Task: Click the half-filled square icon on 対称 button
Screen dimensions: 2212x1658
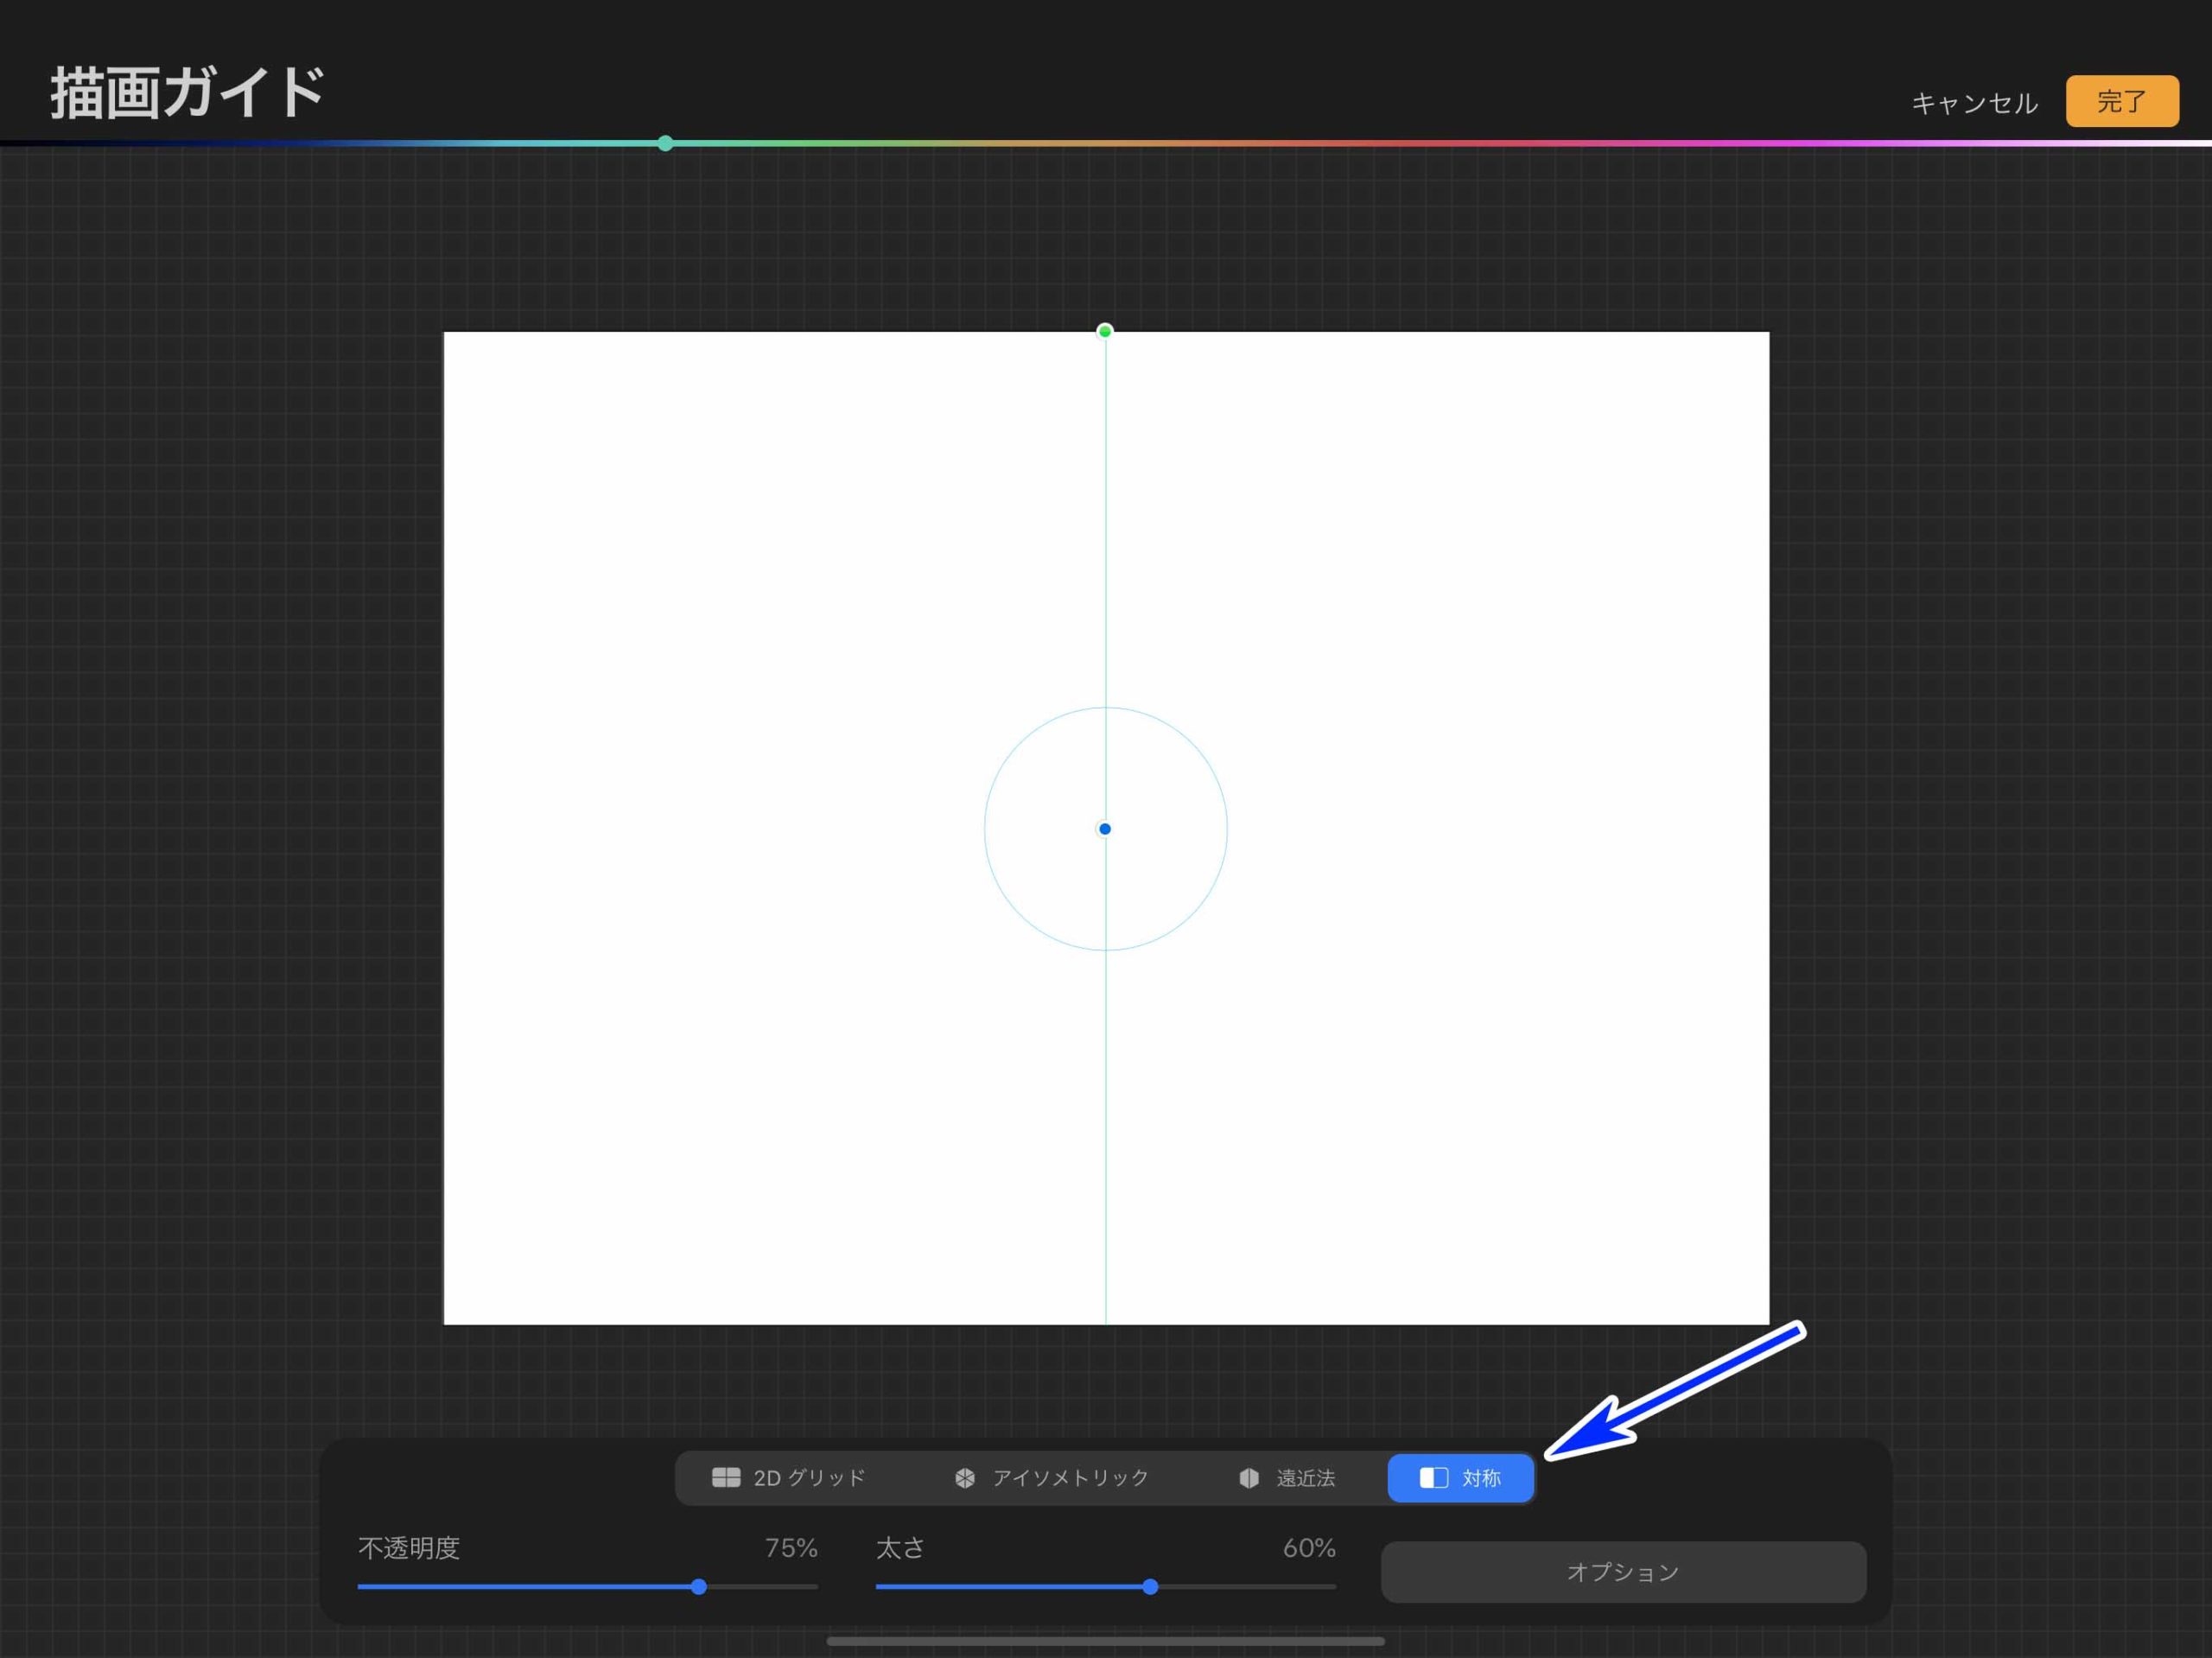Action: point(1433,1478)
